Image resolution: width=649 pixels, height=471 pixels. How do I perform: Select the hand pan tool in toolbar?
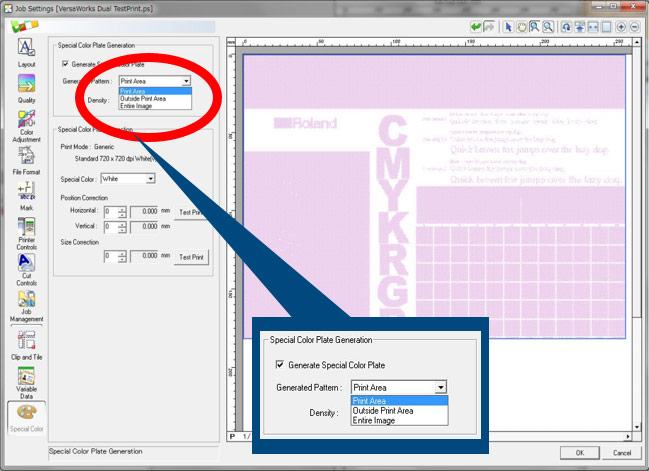tap(520, 27)
